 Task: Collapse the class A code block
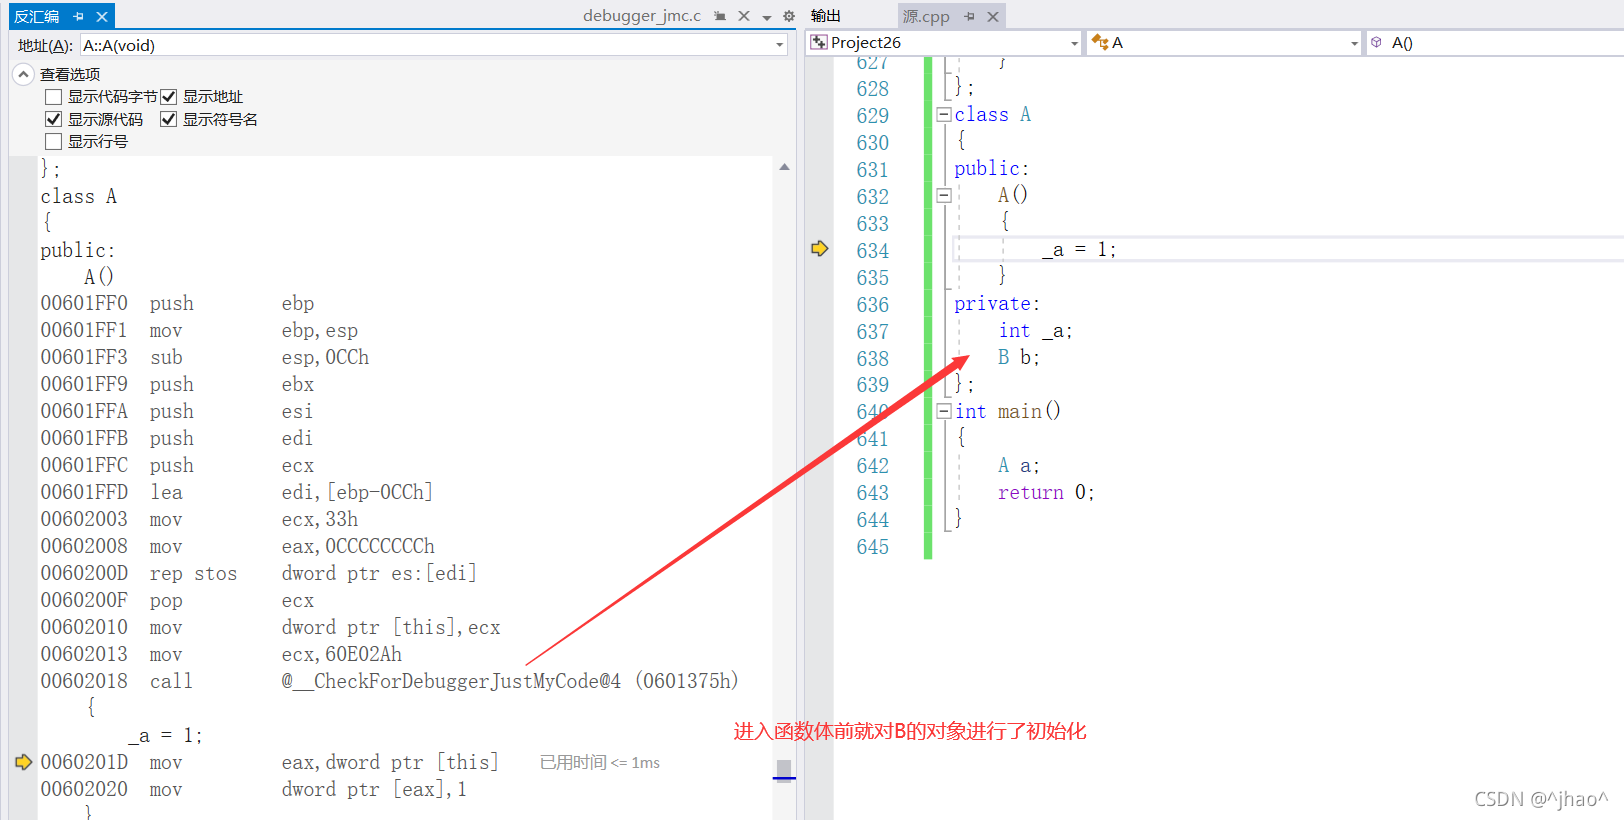tap(943, 115)
